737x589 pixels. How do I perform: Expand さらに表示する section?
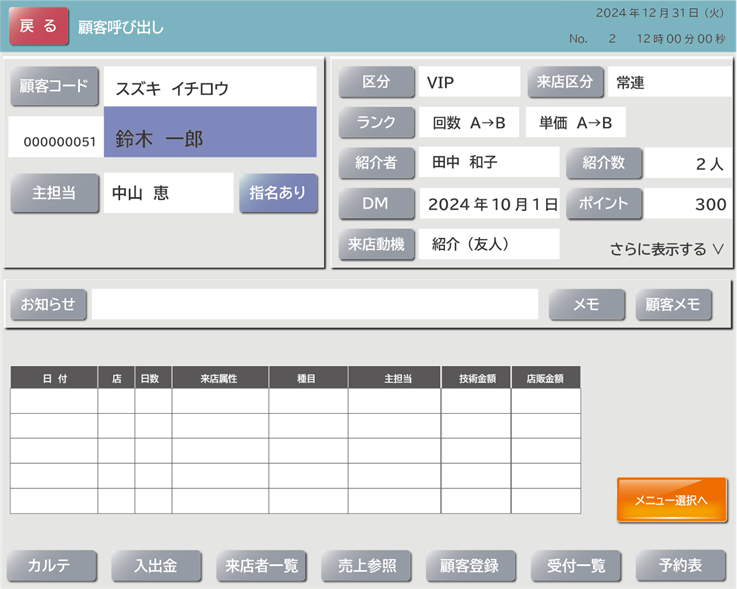(666, 249)
